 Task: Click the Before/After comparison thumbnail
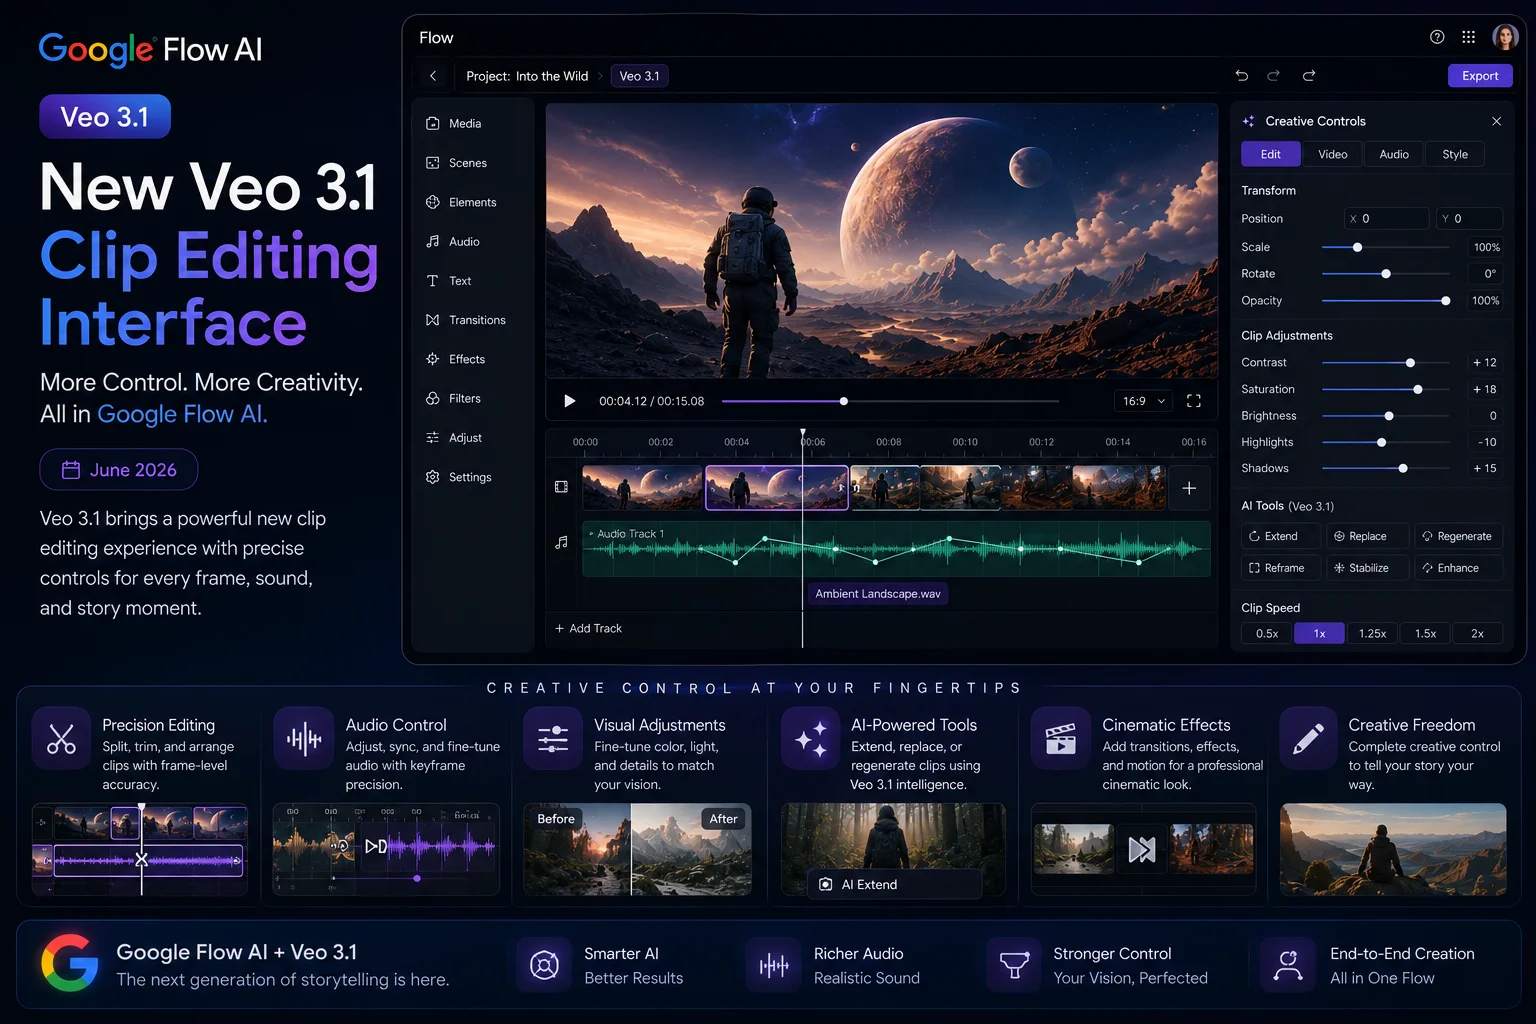click(638, 849)
